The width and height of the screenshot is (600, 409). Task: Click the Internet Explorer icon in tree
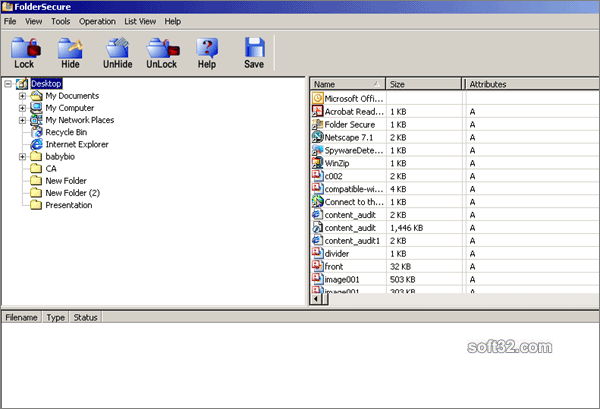click(x=36, y=144)
